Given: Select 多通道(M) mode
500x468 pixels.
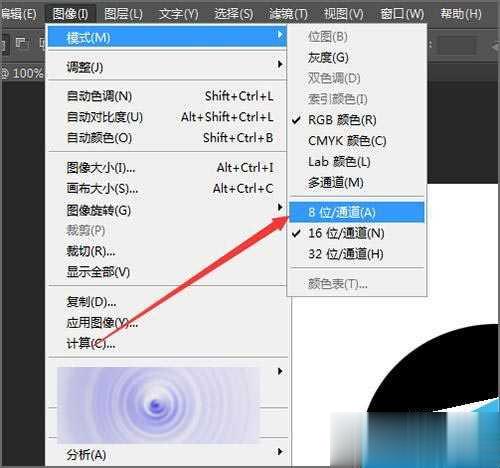Looking at the screenshot, I should 357,183.
